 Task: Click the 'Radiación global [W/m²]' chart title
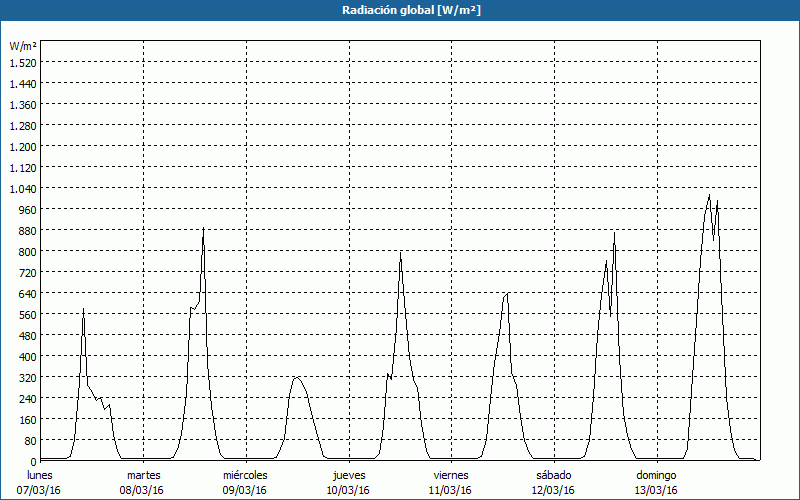[400, 10]
